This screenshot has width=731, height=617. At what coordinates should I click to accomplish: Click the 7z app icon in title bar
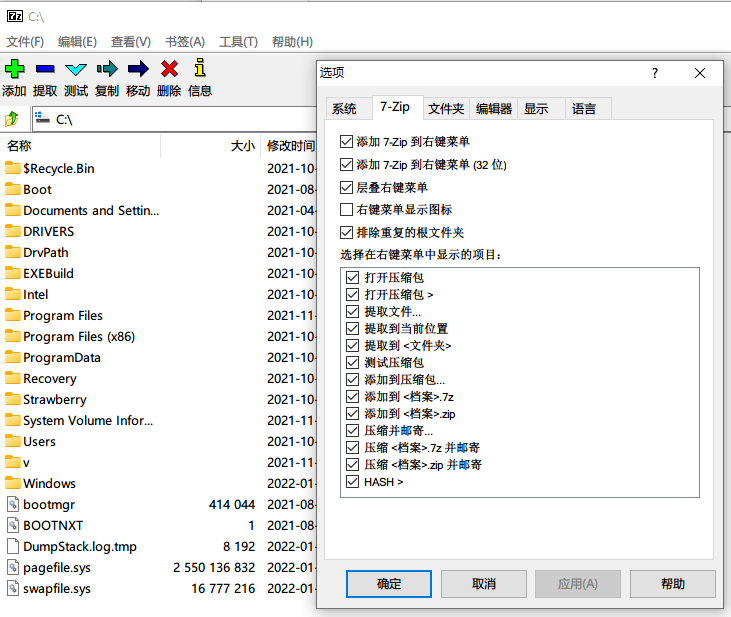click(x=14, y=16)
